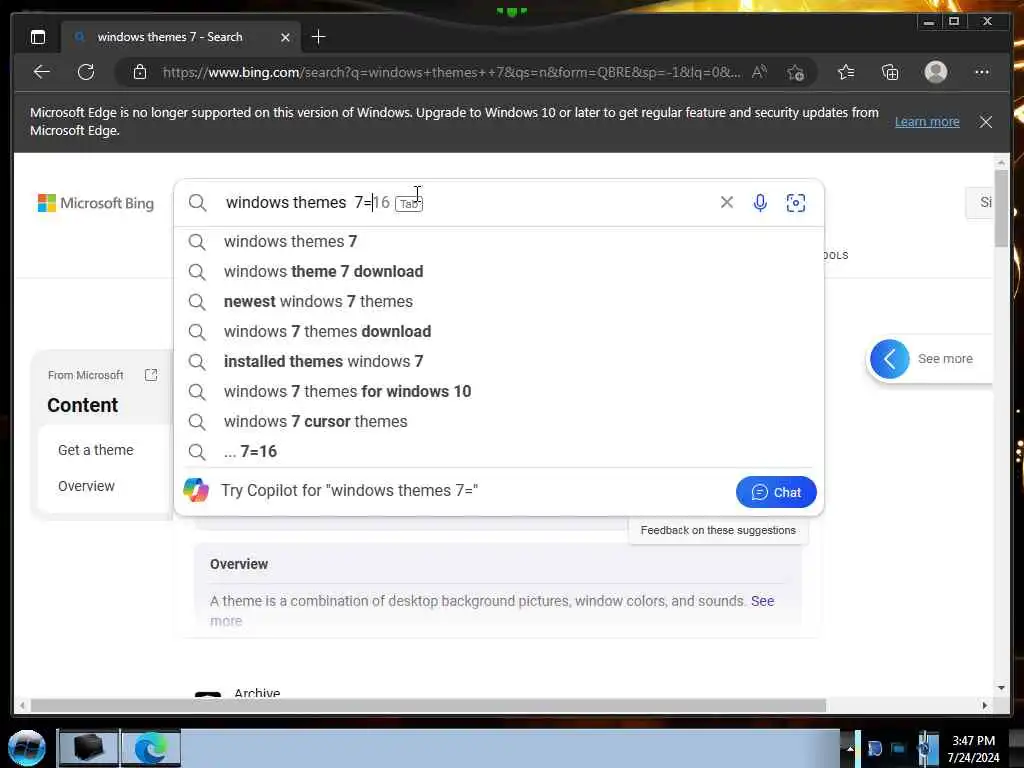Select the '... 7=16' suggestion
Screen dimensions: 1024x768
click(498, 452)
